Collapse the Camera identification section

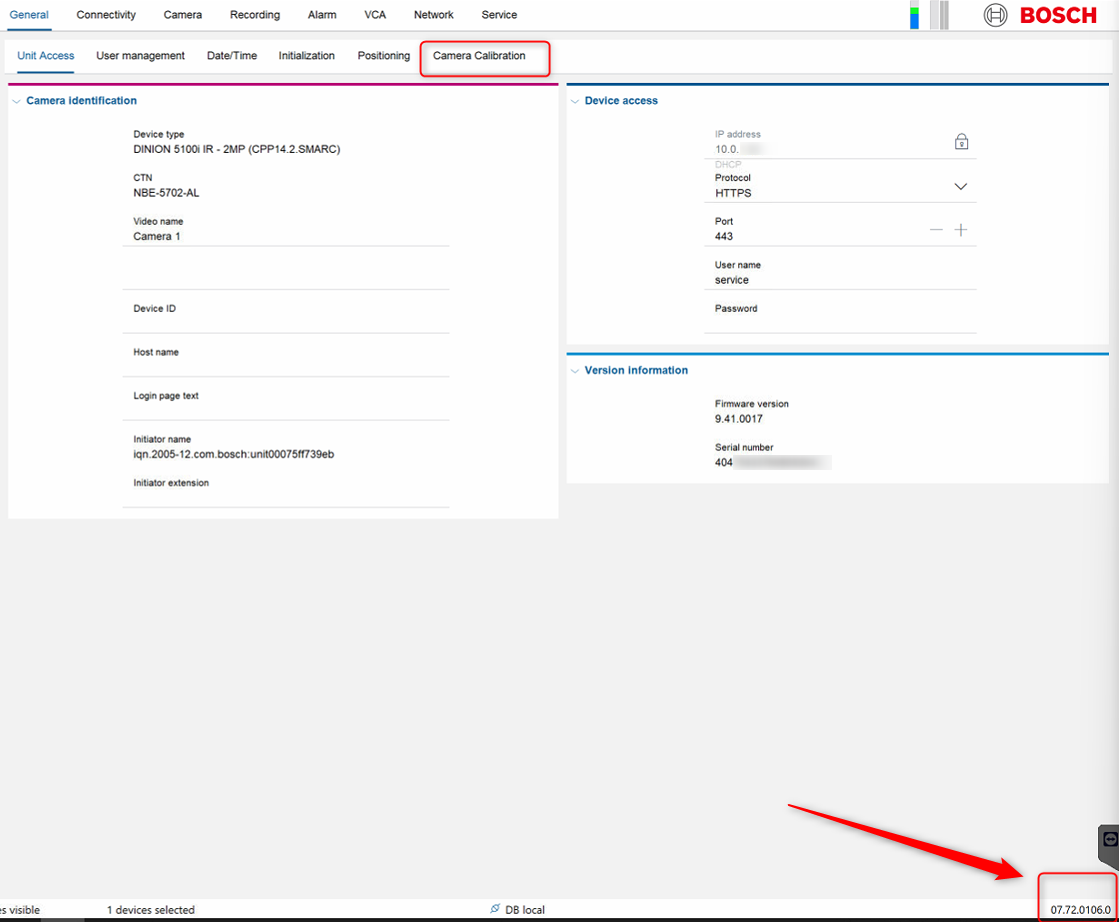click(16, 101)
